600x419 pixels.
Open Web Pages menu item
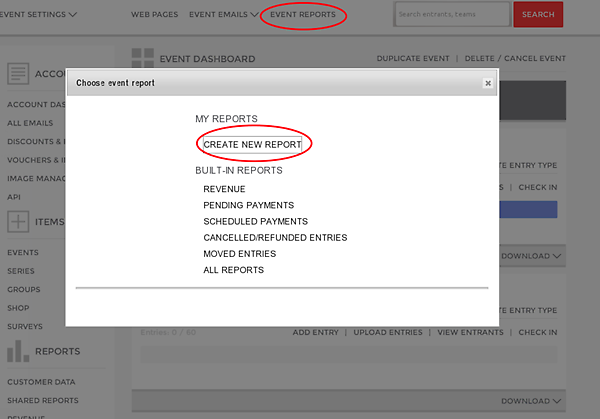tap(155, 15)
